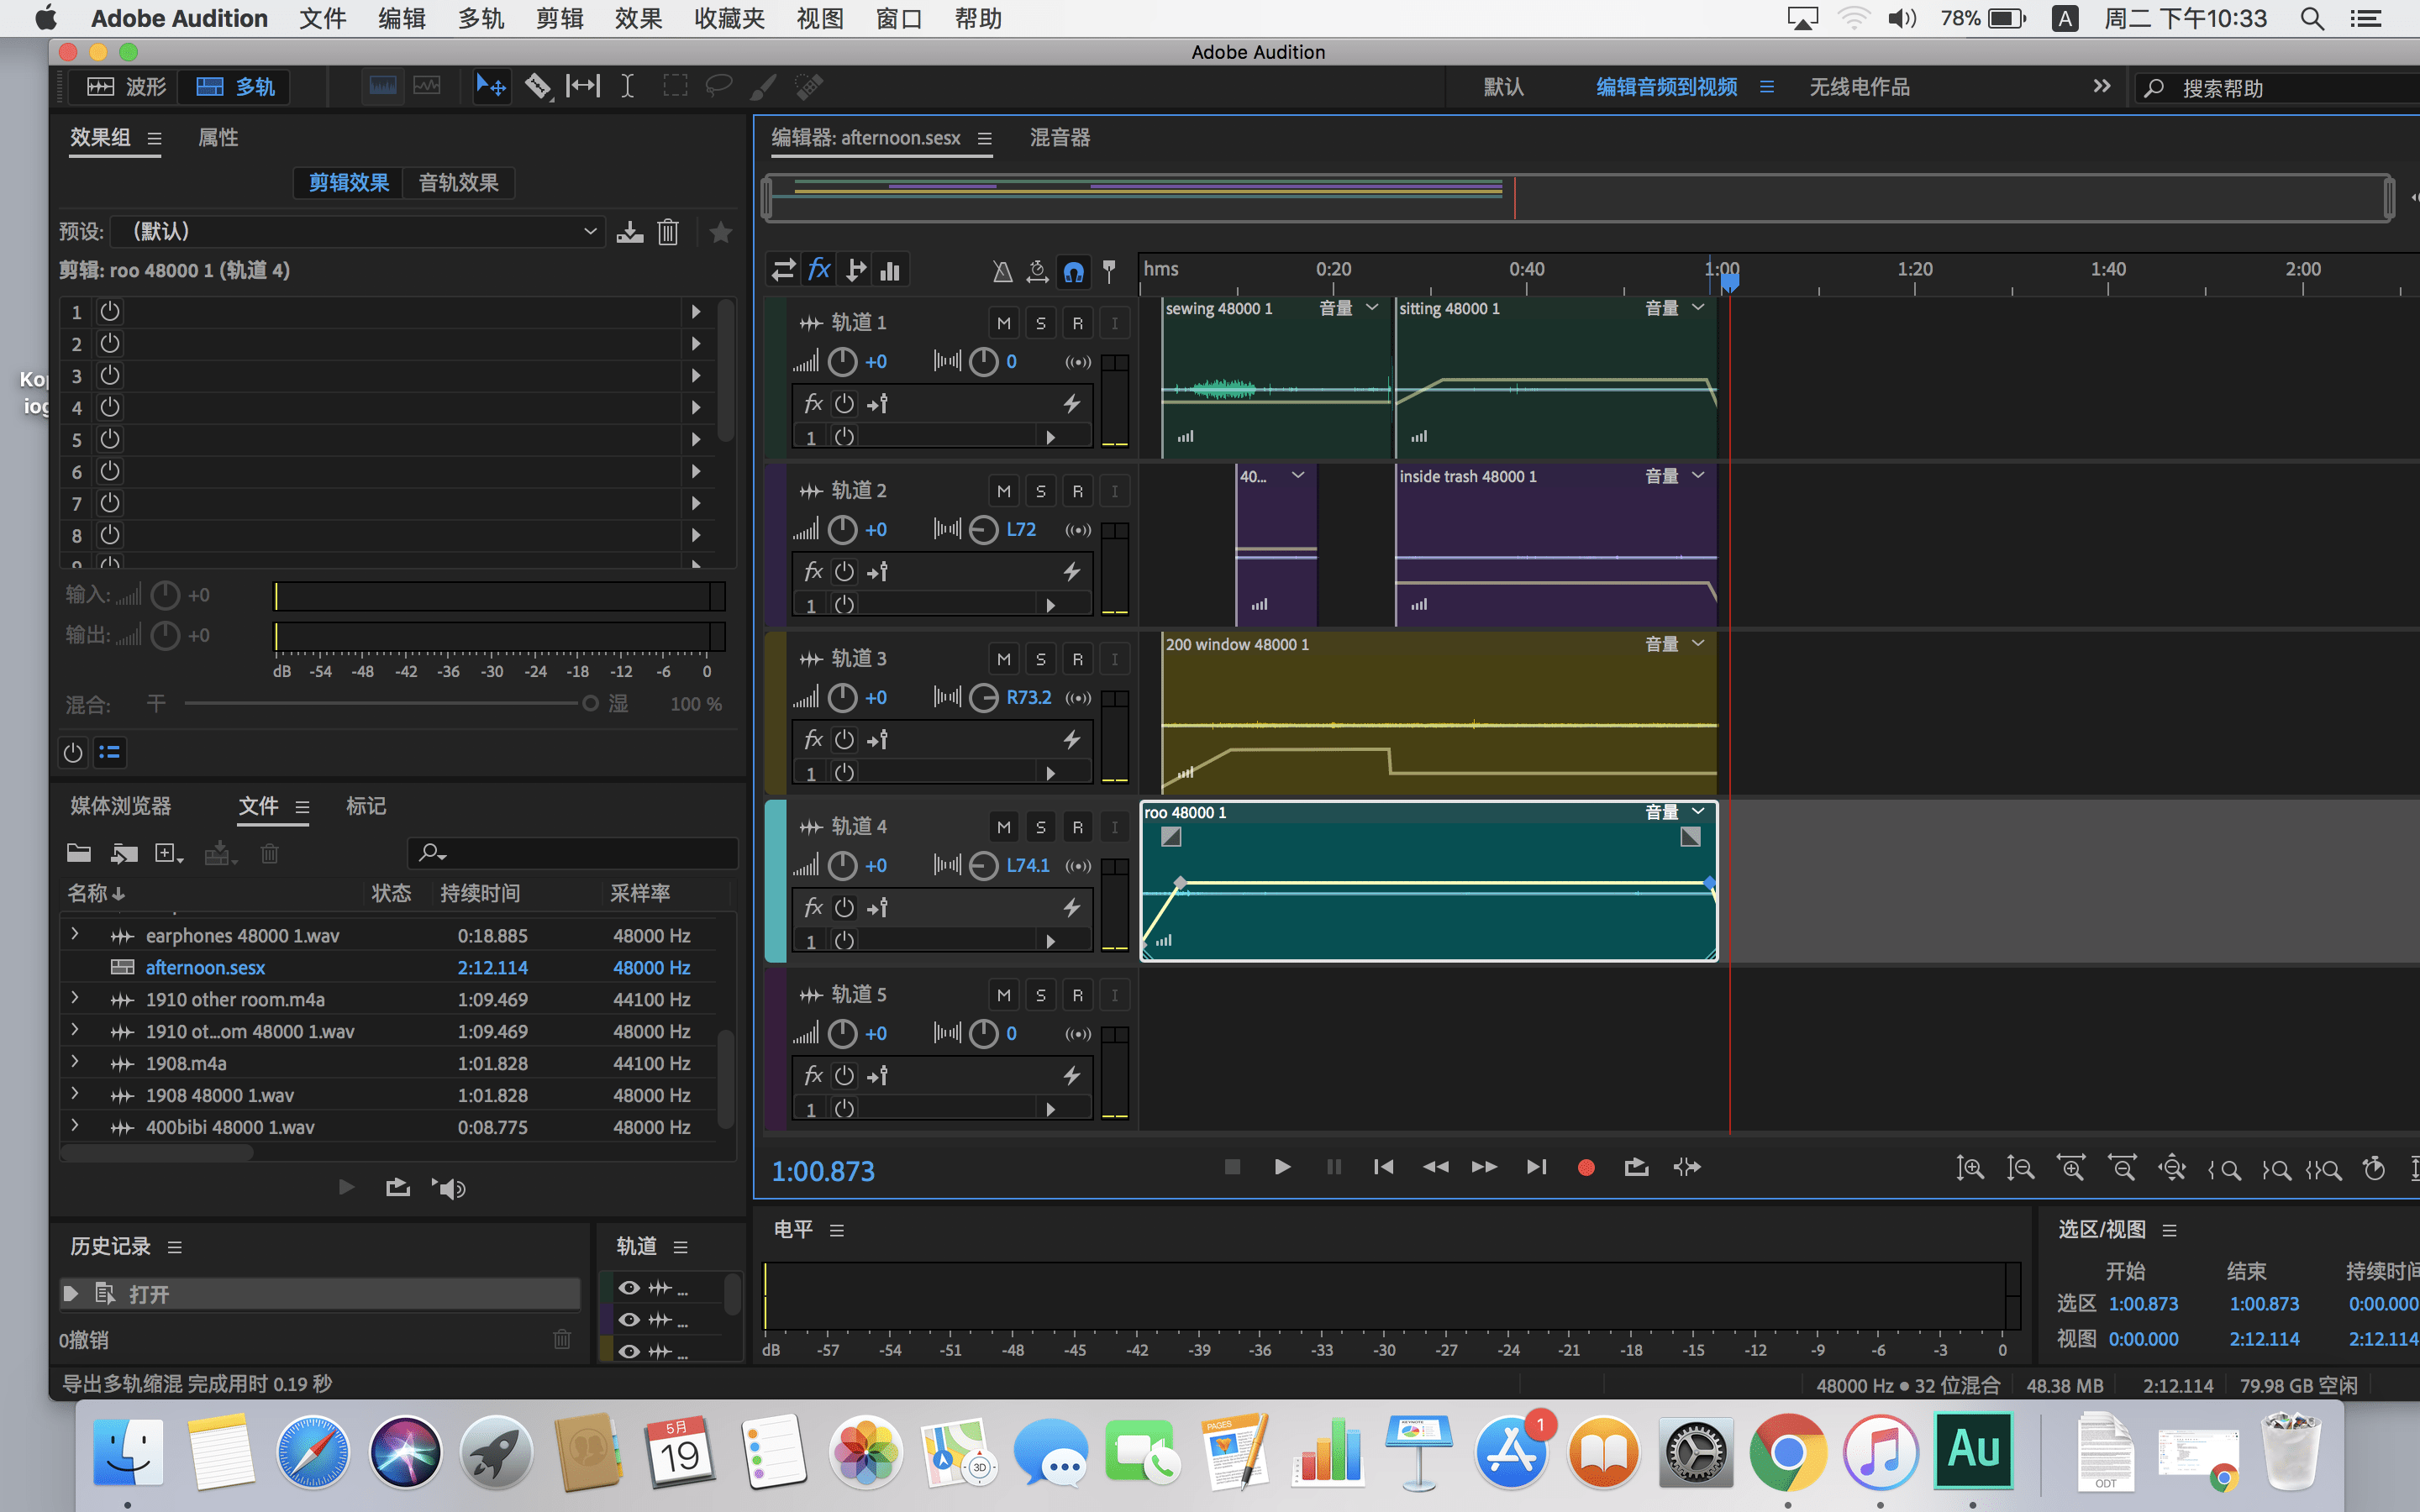Open volume dropdown on sitting 48000 1 clip
Viewport: 2420px width, 1512px height.
click(x=1697, y=308)
